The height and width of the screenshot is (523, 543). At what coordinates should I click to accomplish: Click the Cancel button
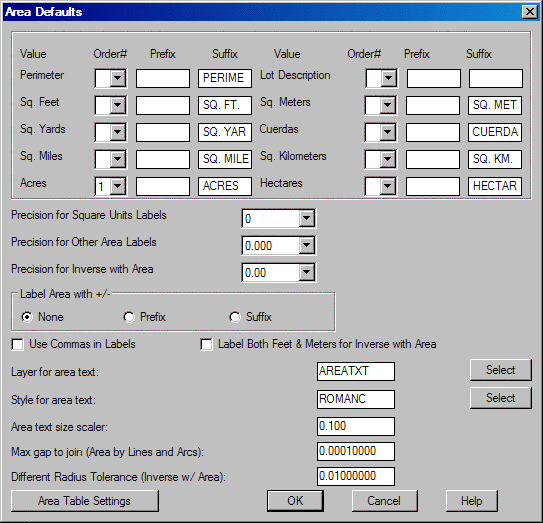(x=384, y=501)
